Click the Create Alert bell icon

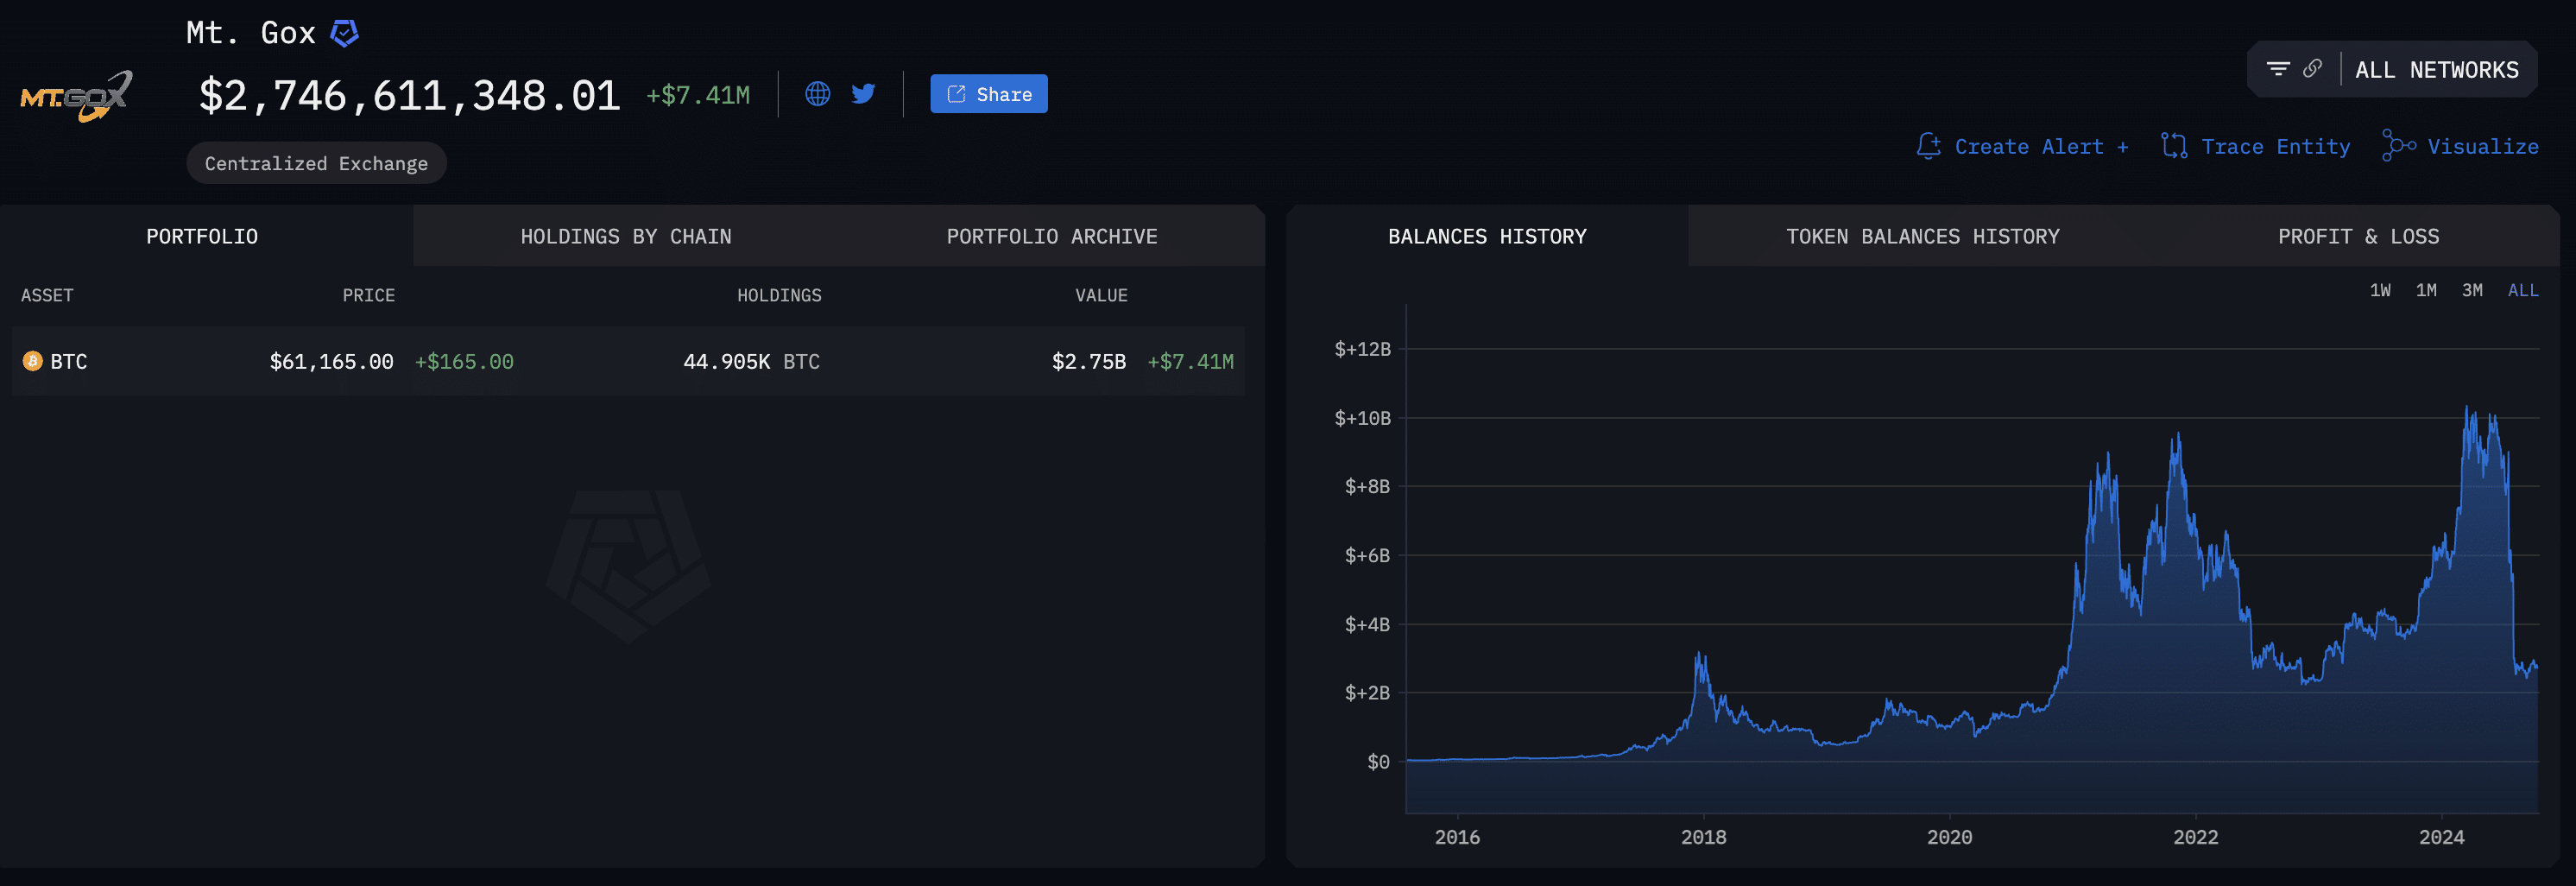(1928, 146)
